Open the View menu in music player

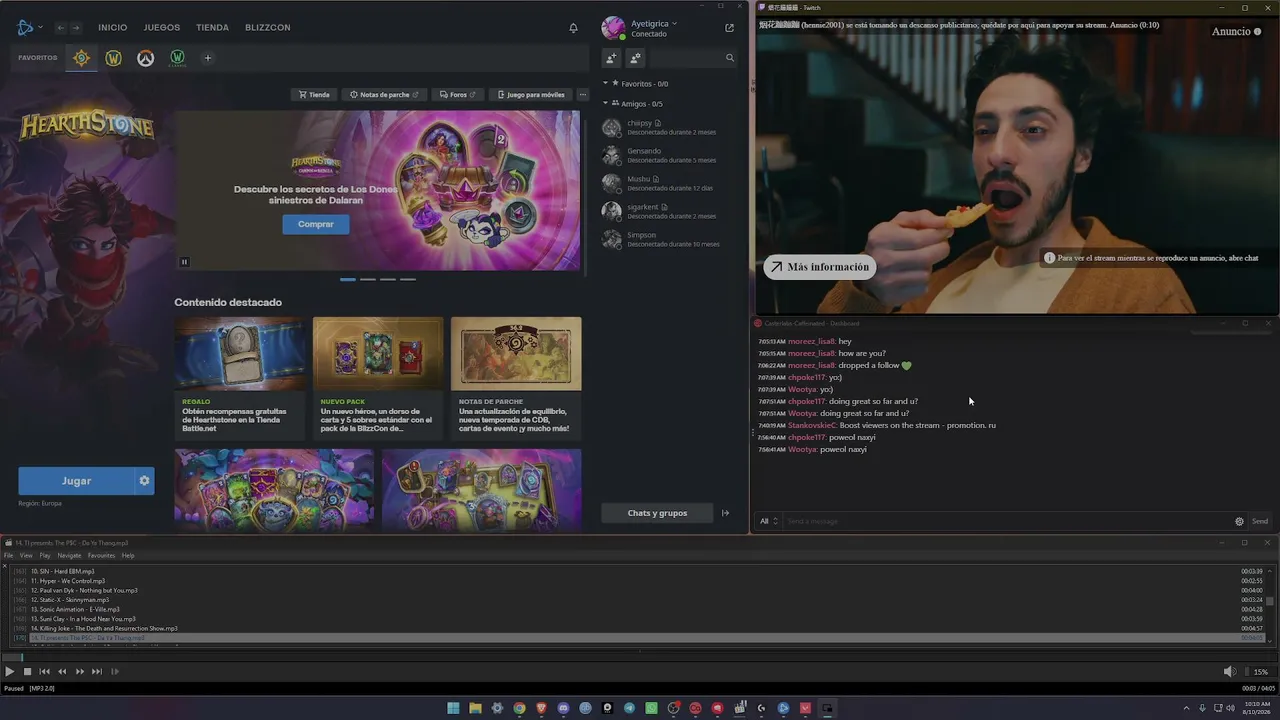click(x=26, y=555)
